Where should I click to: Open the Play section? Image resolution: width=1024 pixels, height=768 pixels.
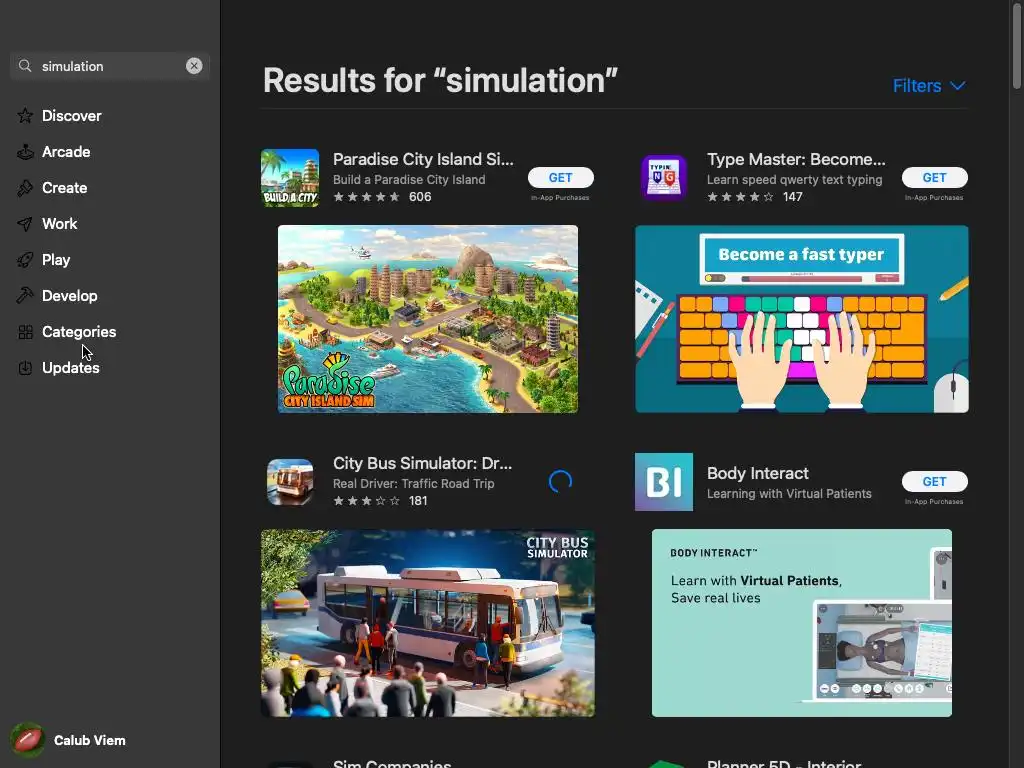pyautogui.click(x=56, y=260)
